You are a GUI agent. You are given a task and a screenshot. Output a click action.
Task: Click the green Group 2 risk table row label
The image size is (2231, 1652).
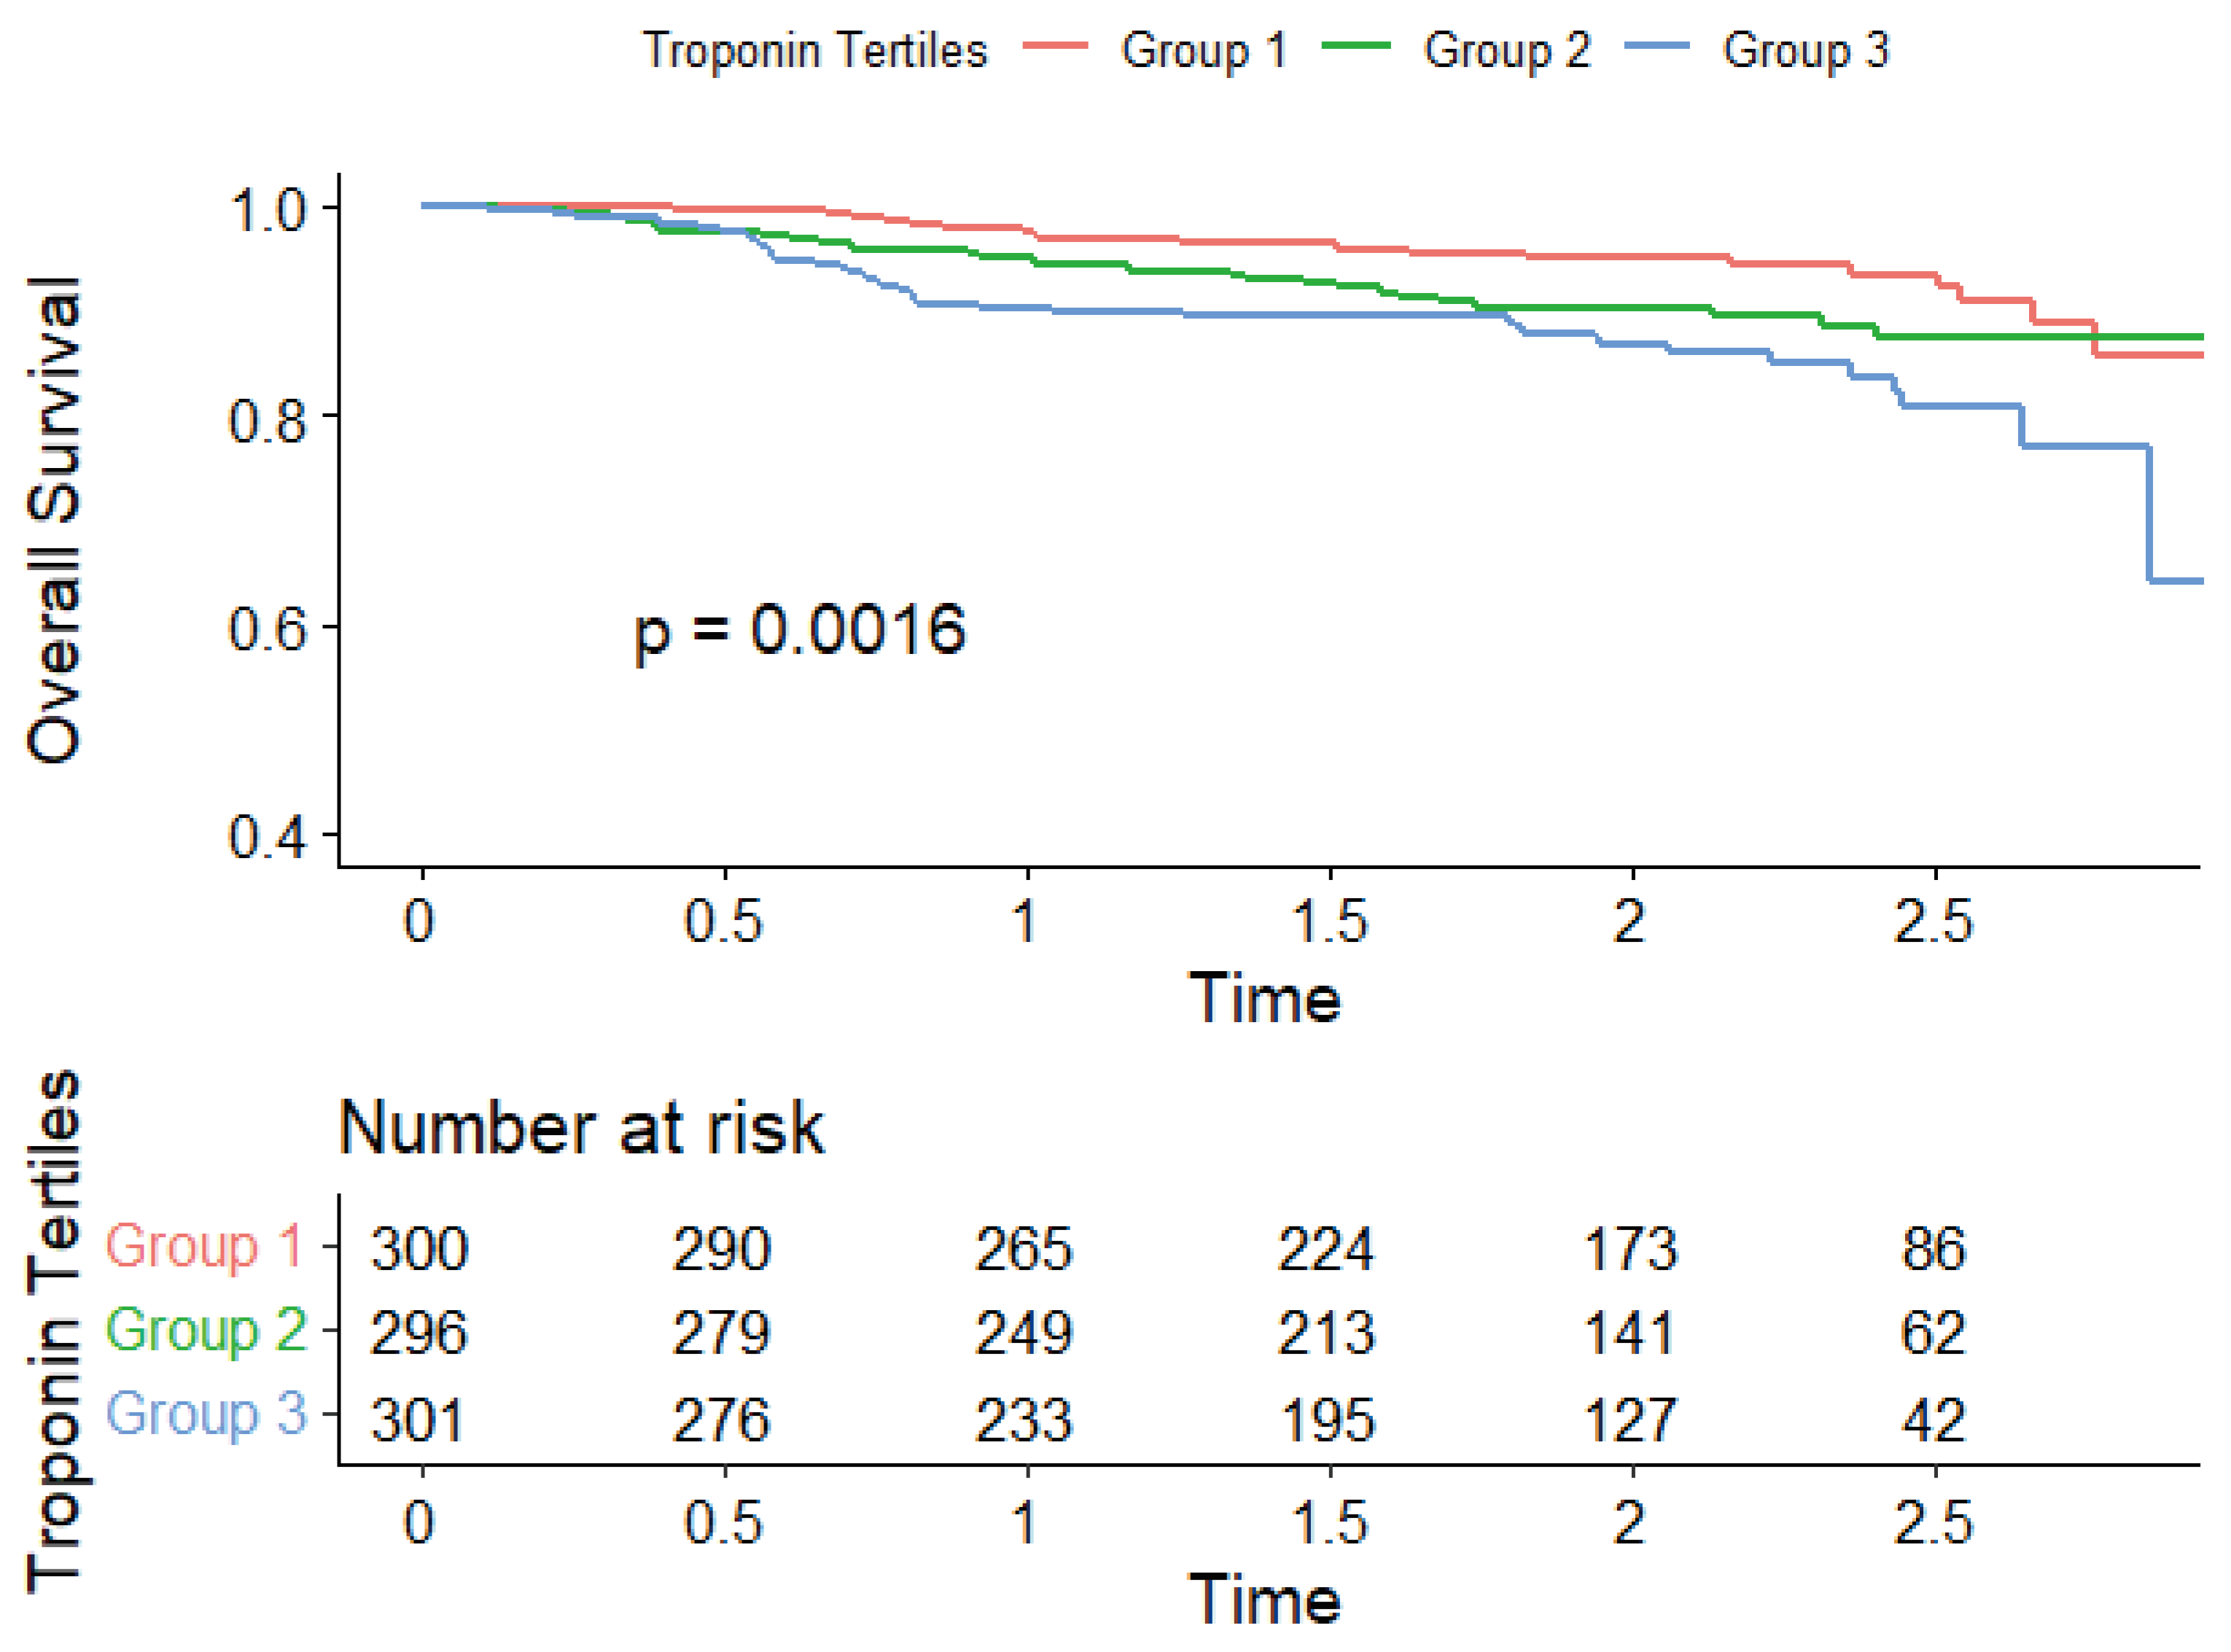(206, 1331)
